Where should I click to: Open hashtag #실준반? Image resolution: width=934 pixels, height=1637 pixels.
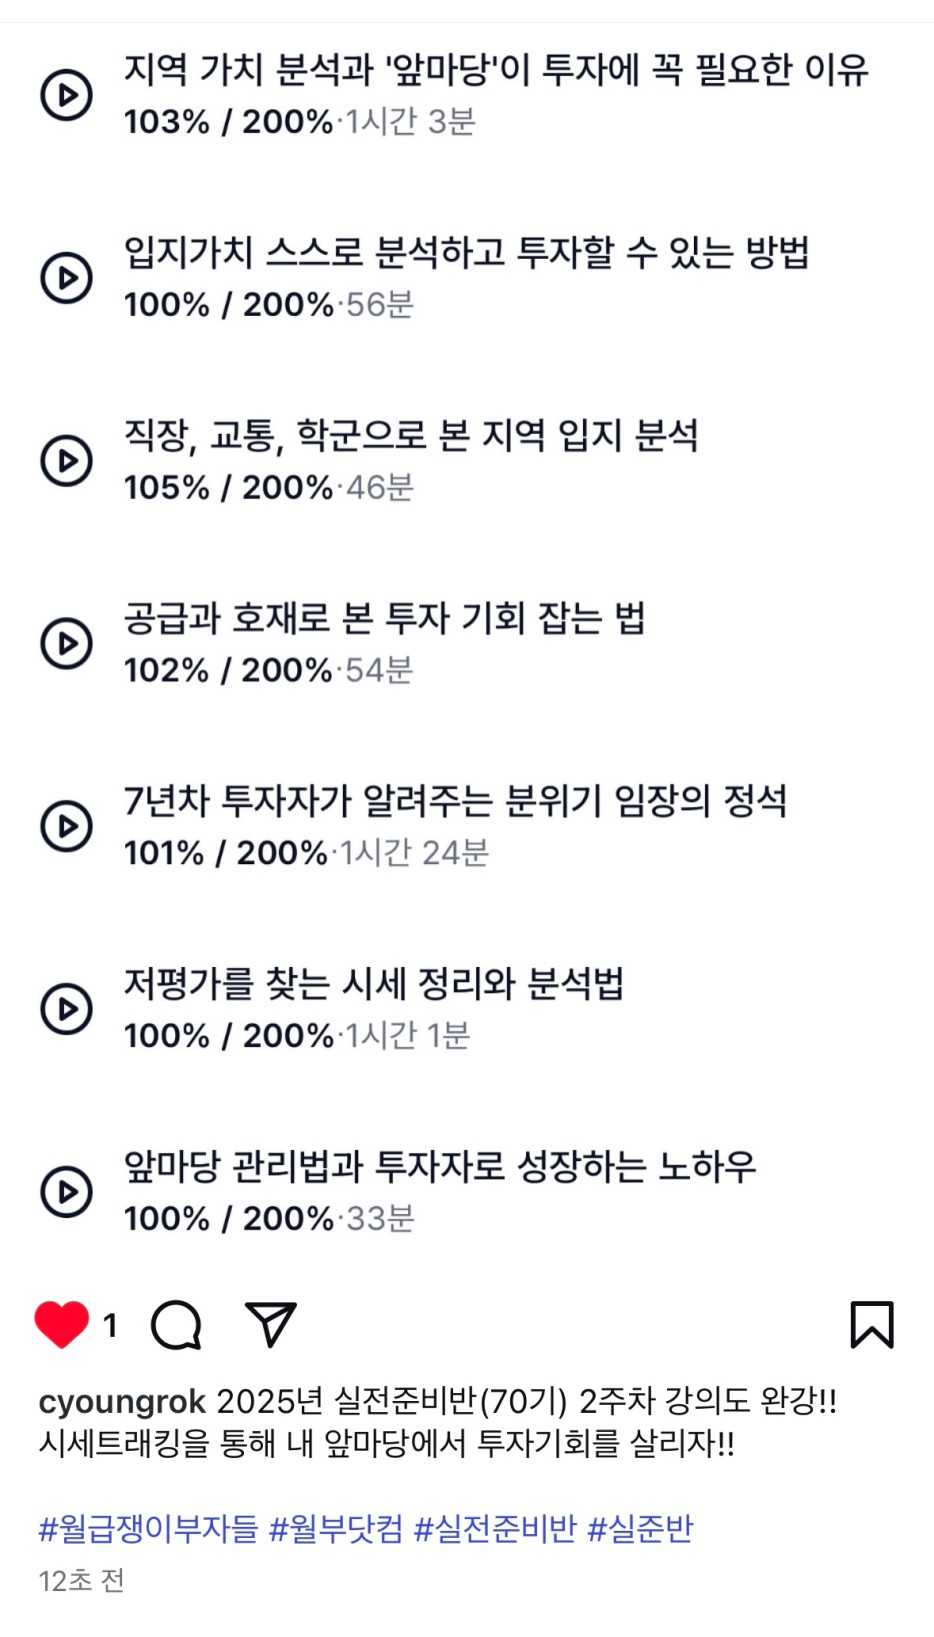tap(640, 1528)
